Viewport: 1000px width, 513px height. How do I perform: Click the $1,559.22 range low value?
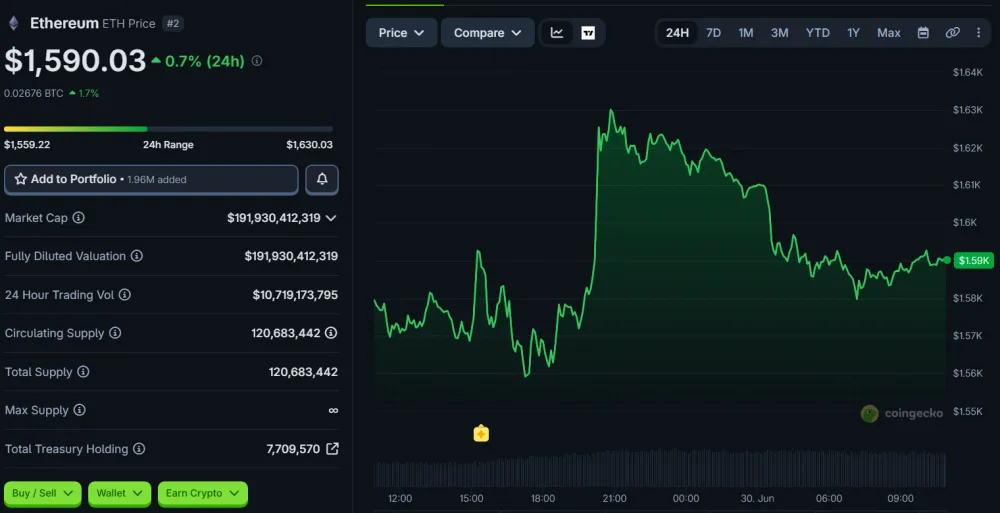(x=27, y=145)
